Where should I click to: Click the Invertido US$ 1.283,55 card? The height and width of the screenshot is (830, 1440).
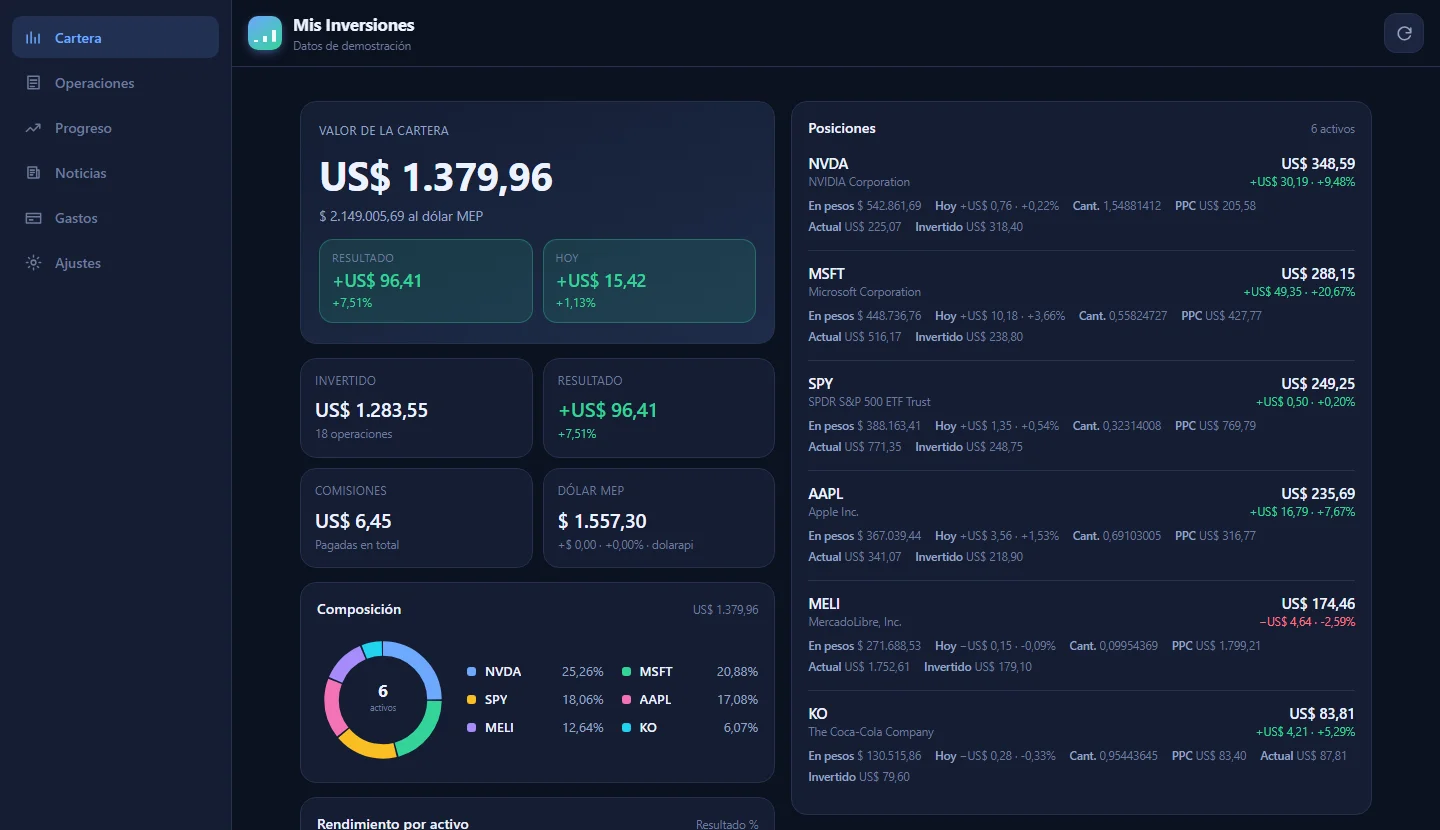(x=416, y=408)
